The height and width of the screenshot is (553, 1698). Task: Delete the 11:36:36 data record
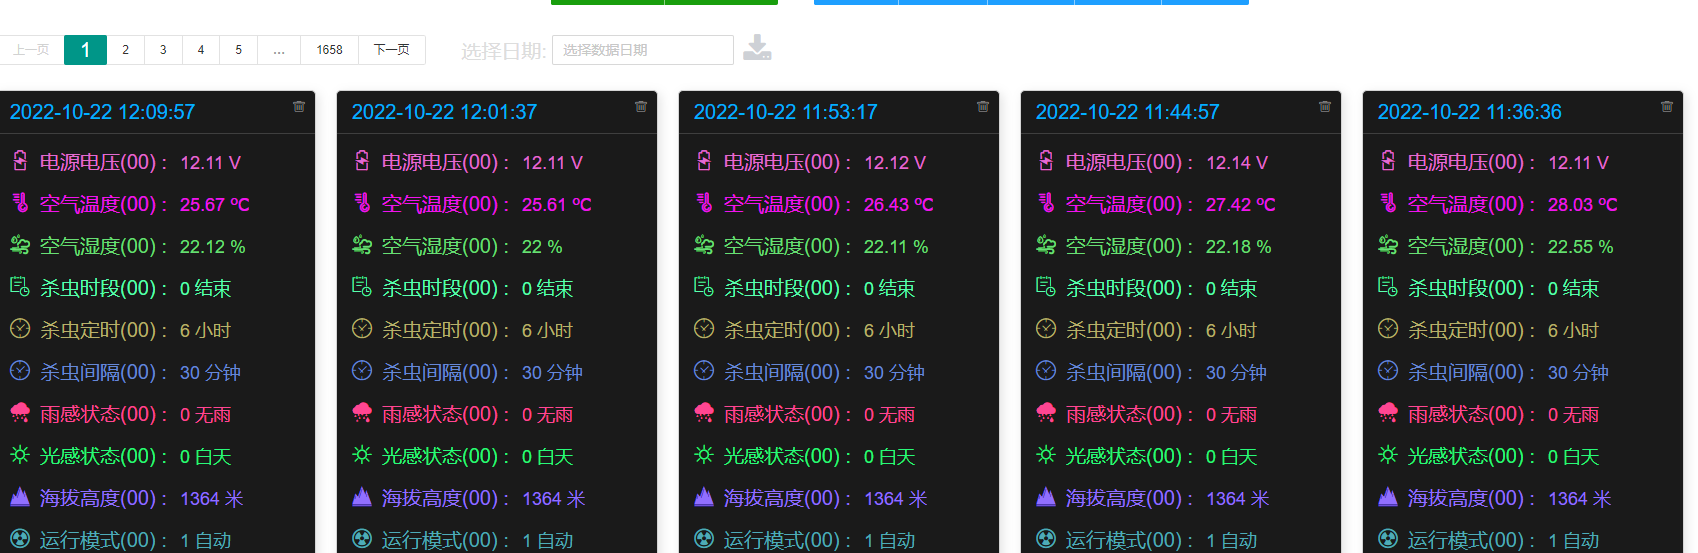1667,106
